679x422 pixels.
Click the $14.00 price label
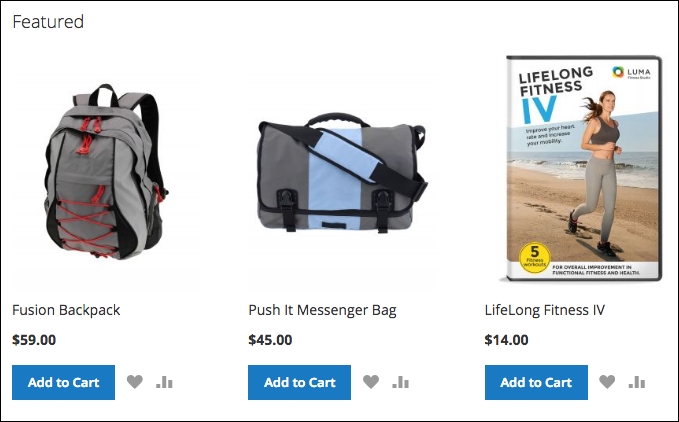click(x=506, y=340)
